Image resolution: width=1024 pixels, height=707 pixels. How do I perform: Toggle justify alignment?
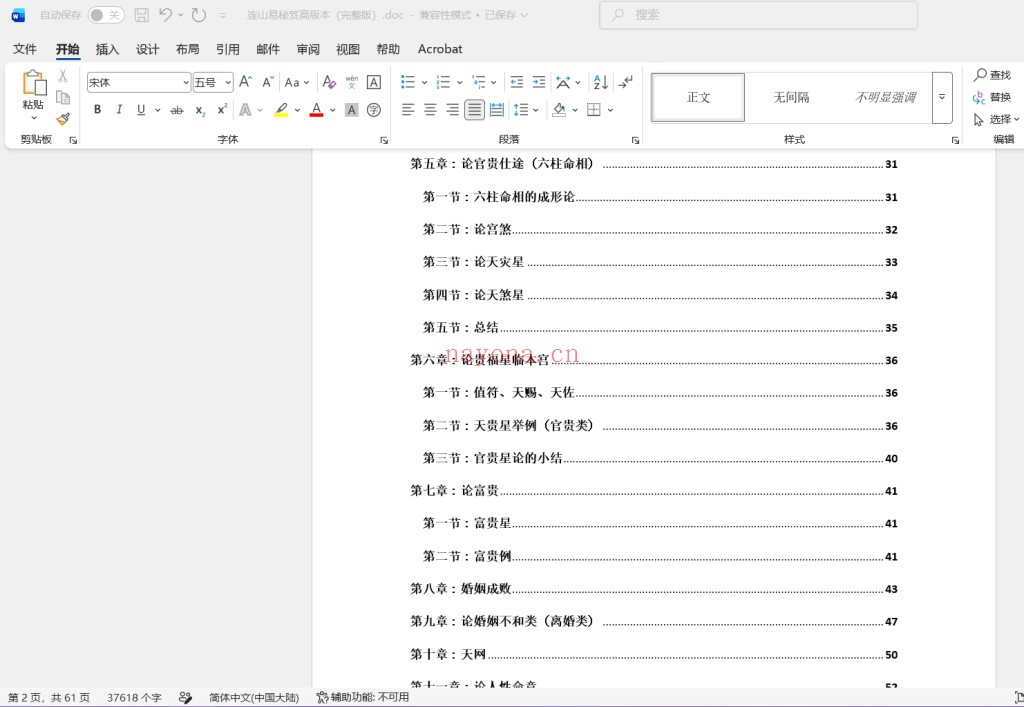click(x=475, y=110)
